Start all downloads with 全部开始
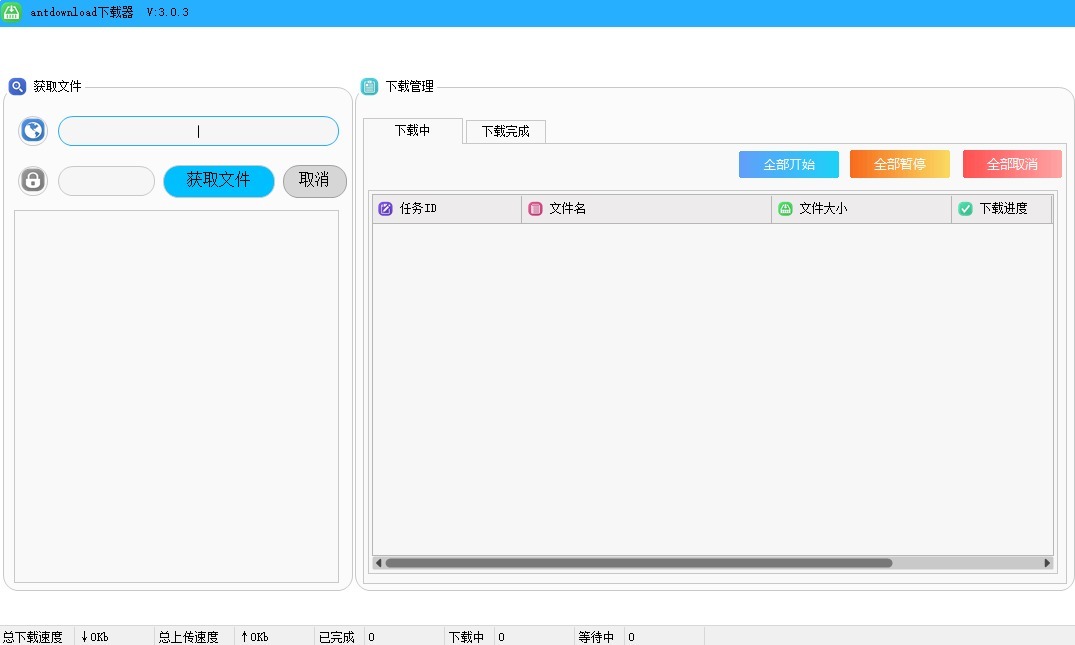Screen dimensions: 1075x645 click(788, 164)
